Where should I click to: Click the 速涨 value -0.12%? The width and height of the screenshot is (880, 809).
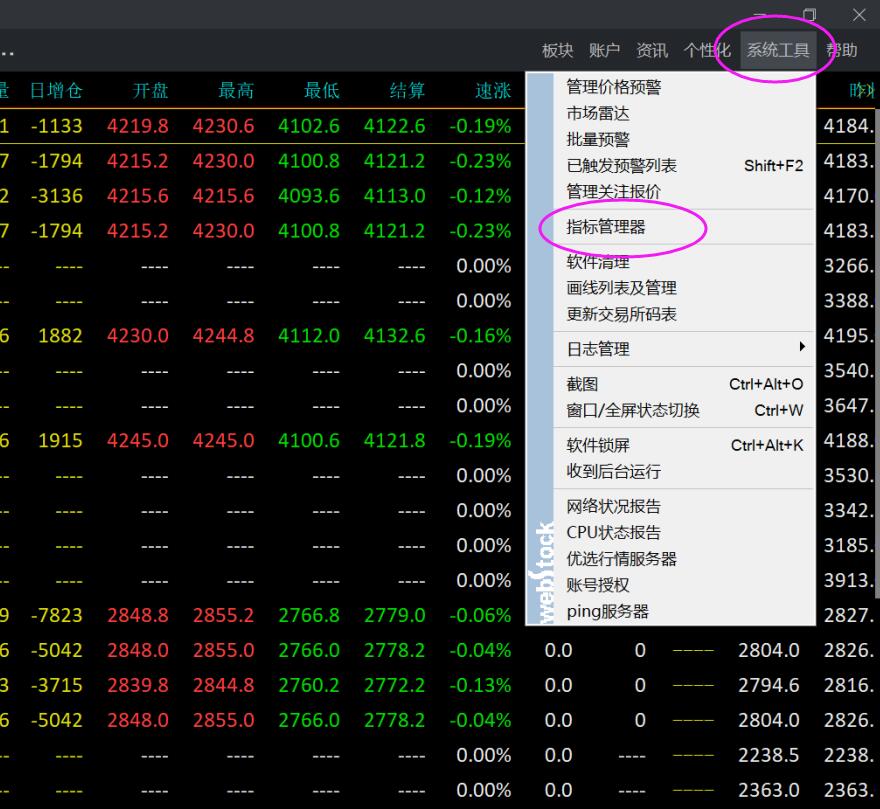coord(480,196)
